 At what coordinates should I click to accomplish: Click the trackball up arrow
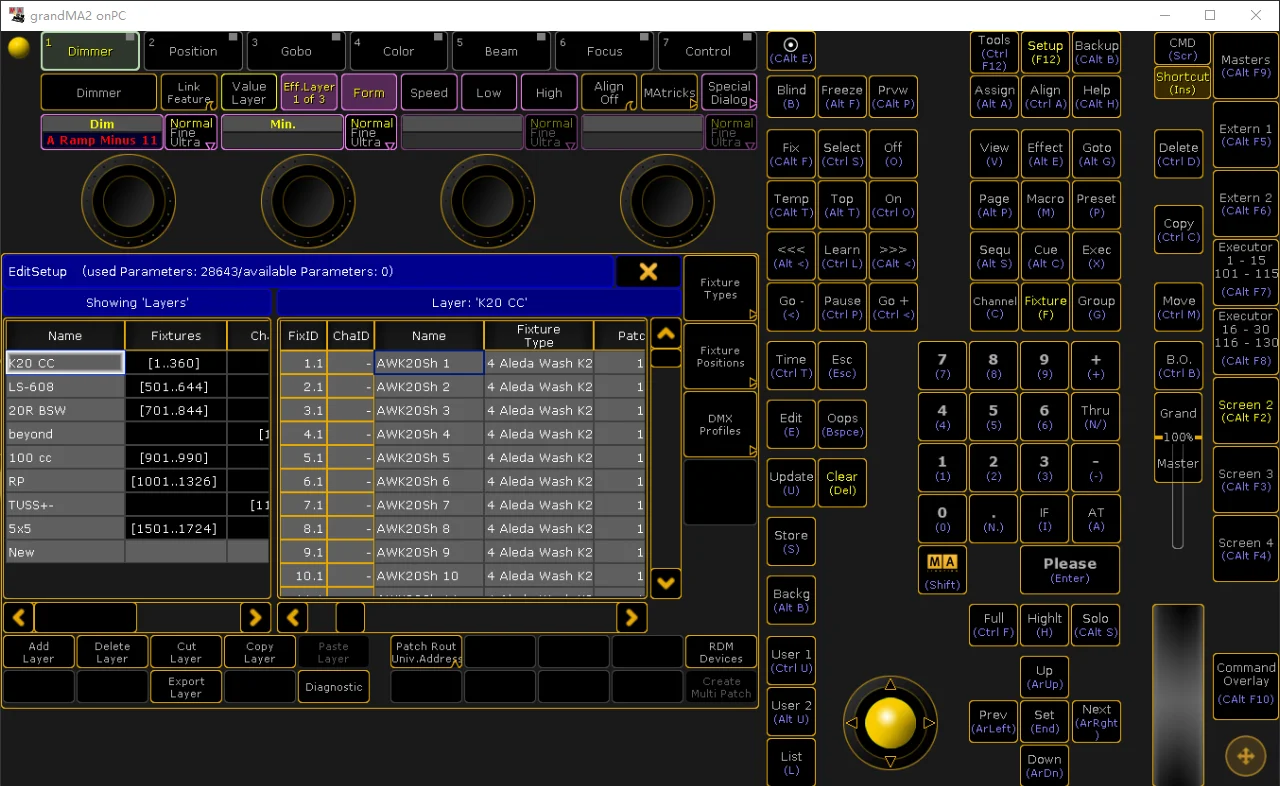(x=890, y=685)
